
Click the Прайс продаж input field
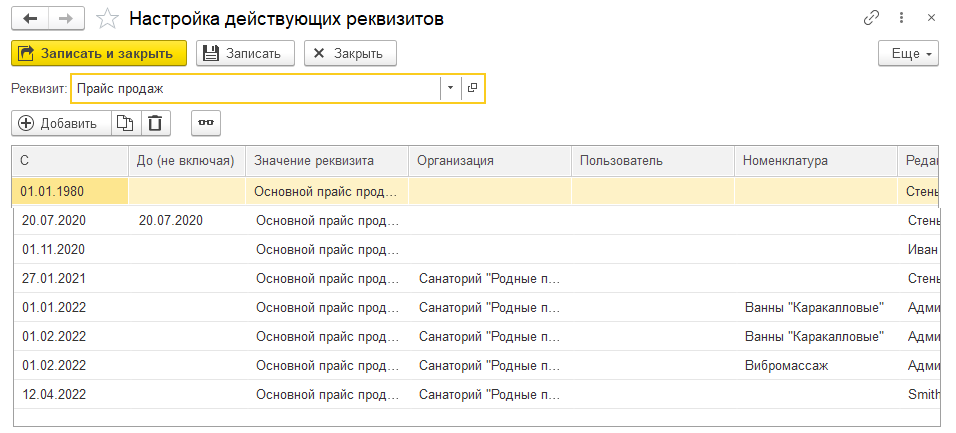(x=255, y=88)
